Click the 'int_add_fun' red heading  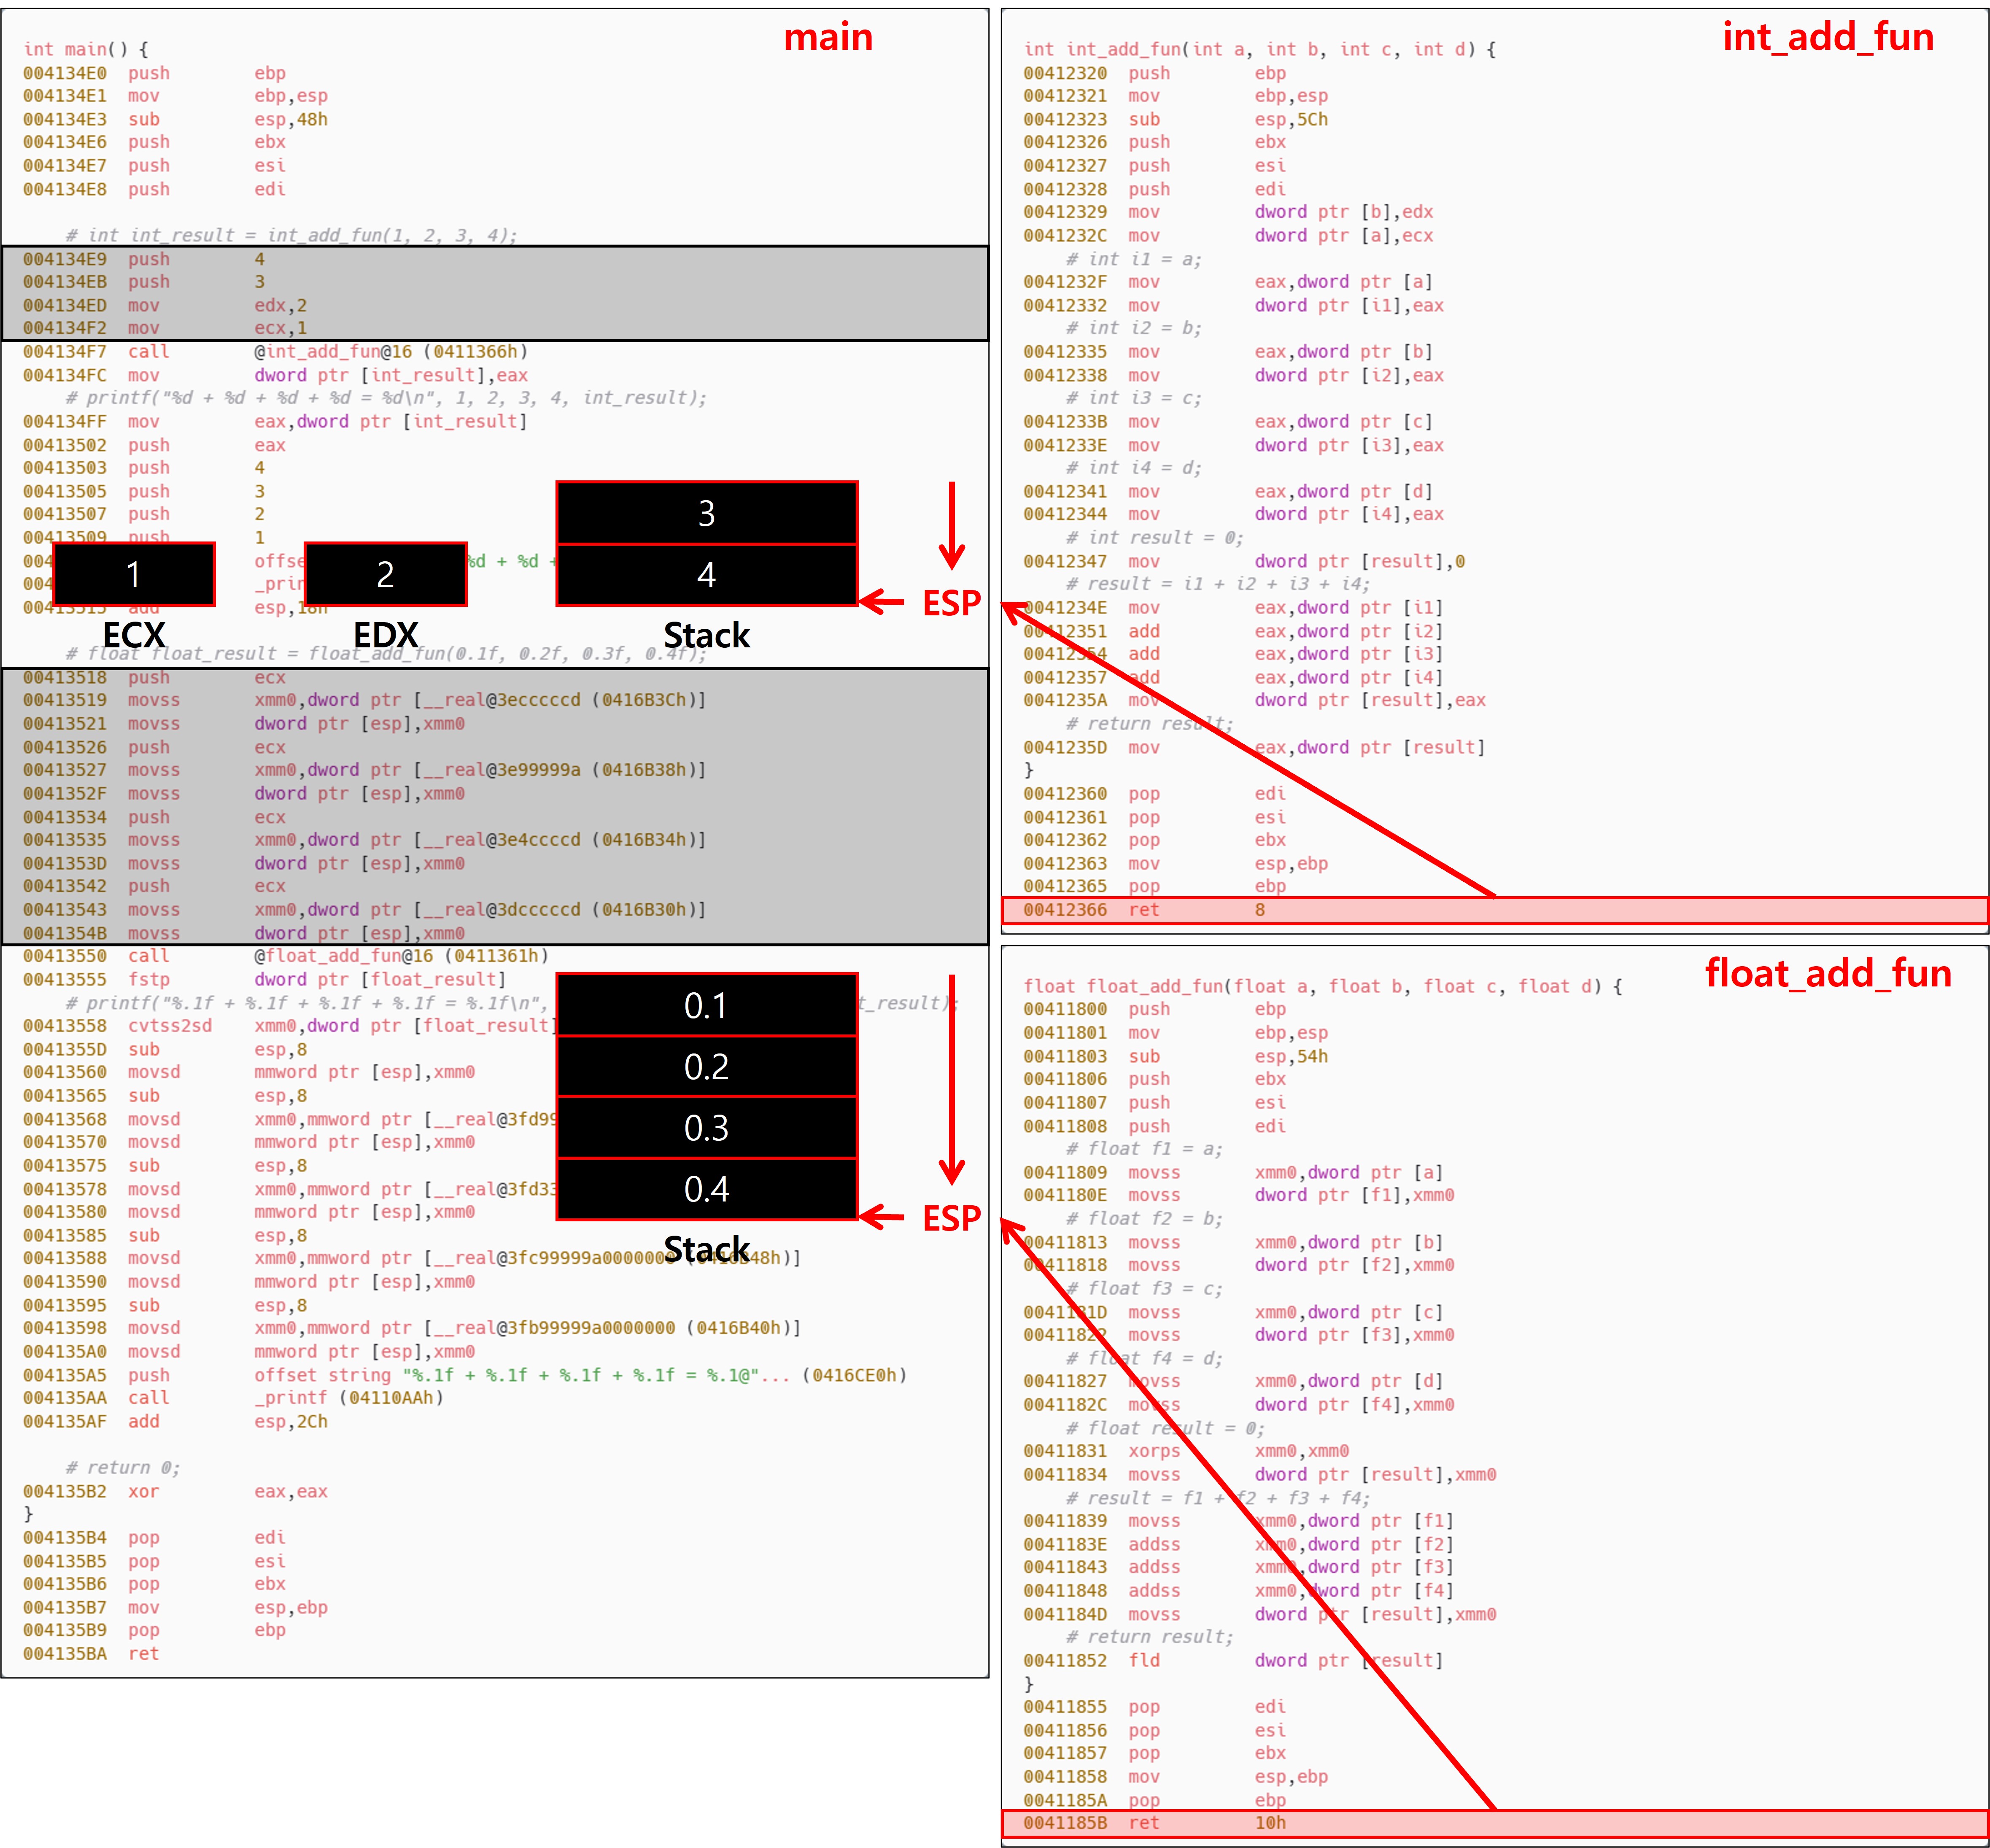click(x=1827, y=38)
